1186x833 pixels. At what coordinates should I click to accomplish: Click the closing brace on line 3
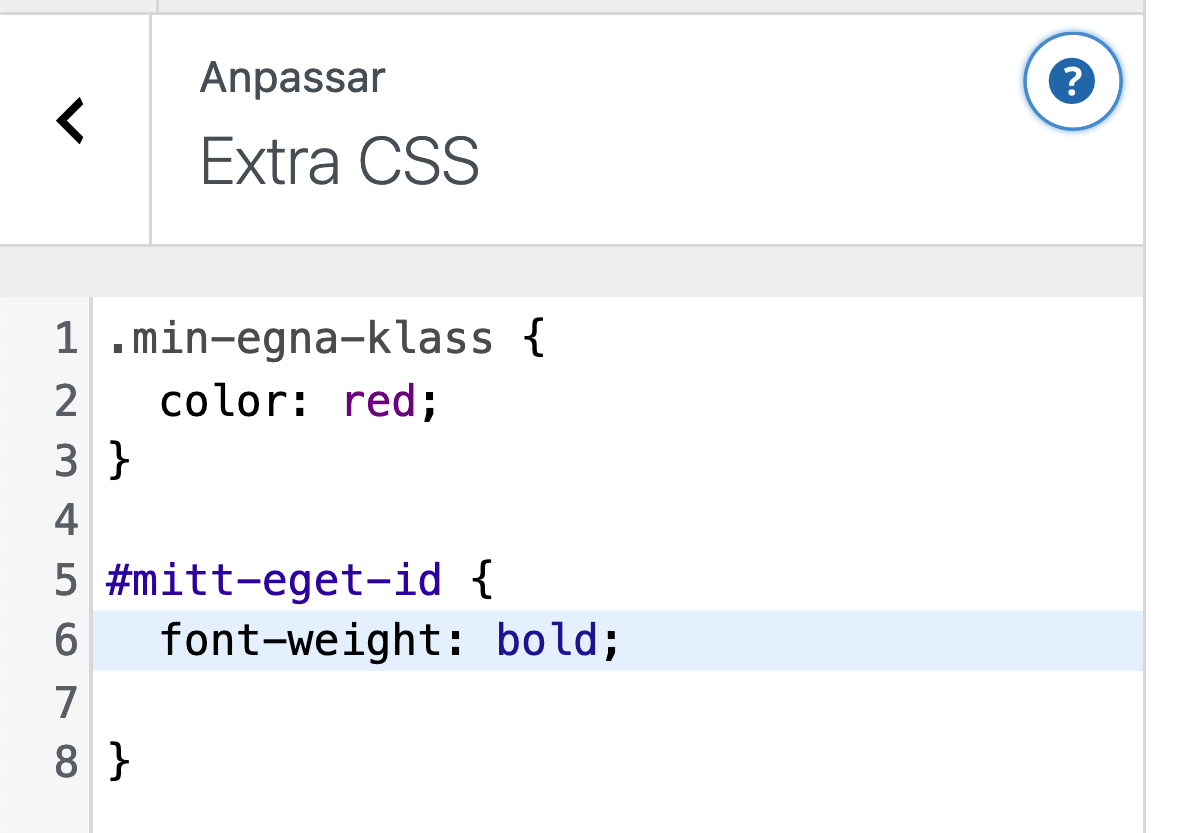click(x=119, y=461)
